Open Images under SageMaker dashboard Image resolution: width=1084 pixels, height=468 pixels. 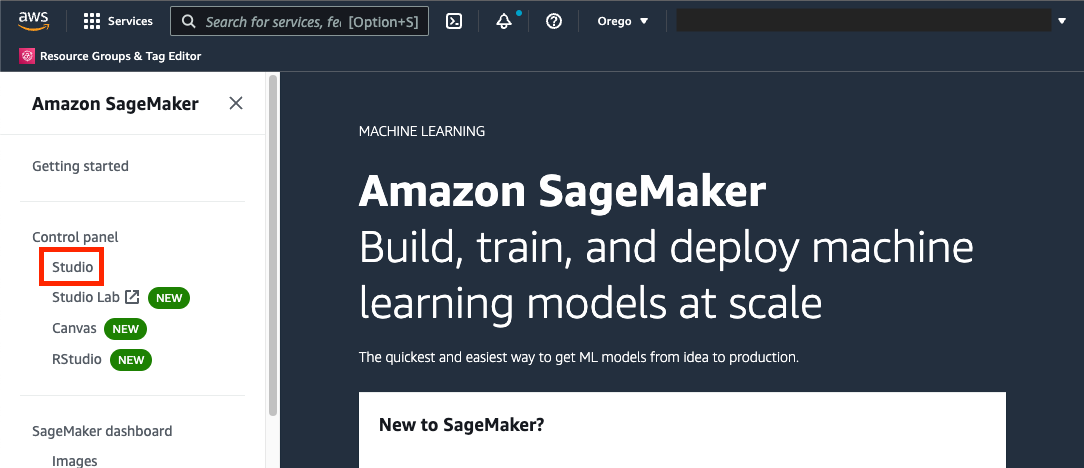[x=75, y=460]
